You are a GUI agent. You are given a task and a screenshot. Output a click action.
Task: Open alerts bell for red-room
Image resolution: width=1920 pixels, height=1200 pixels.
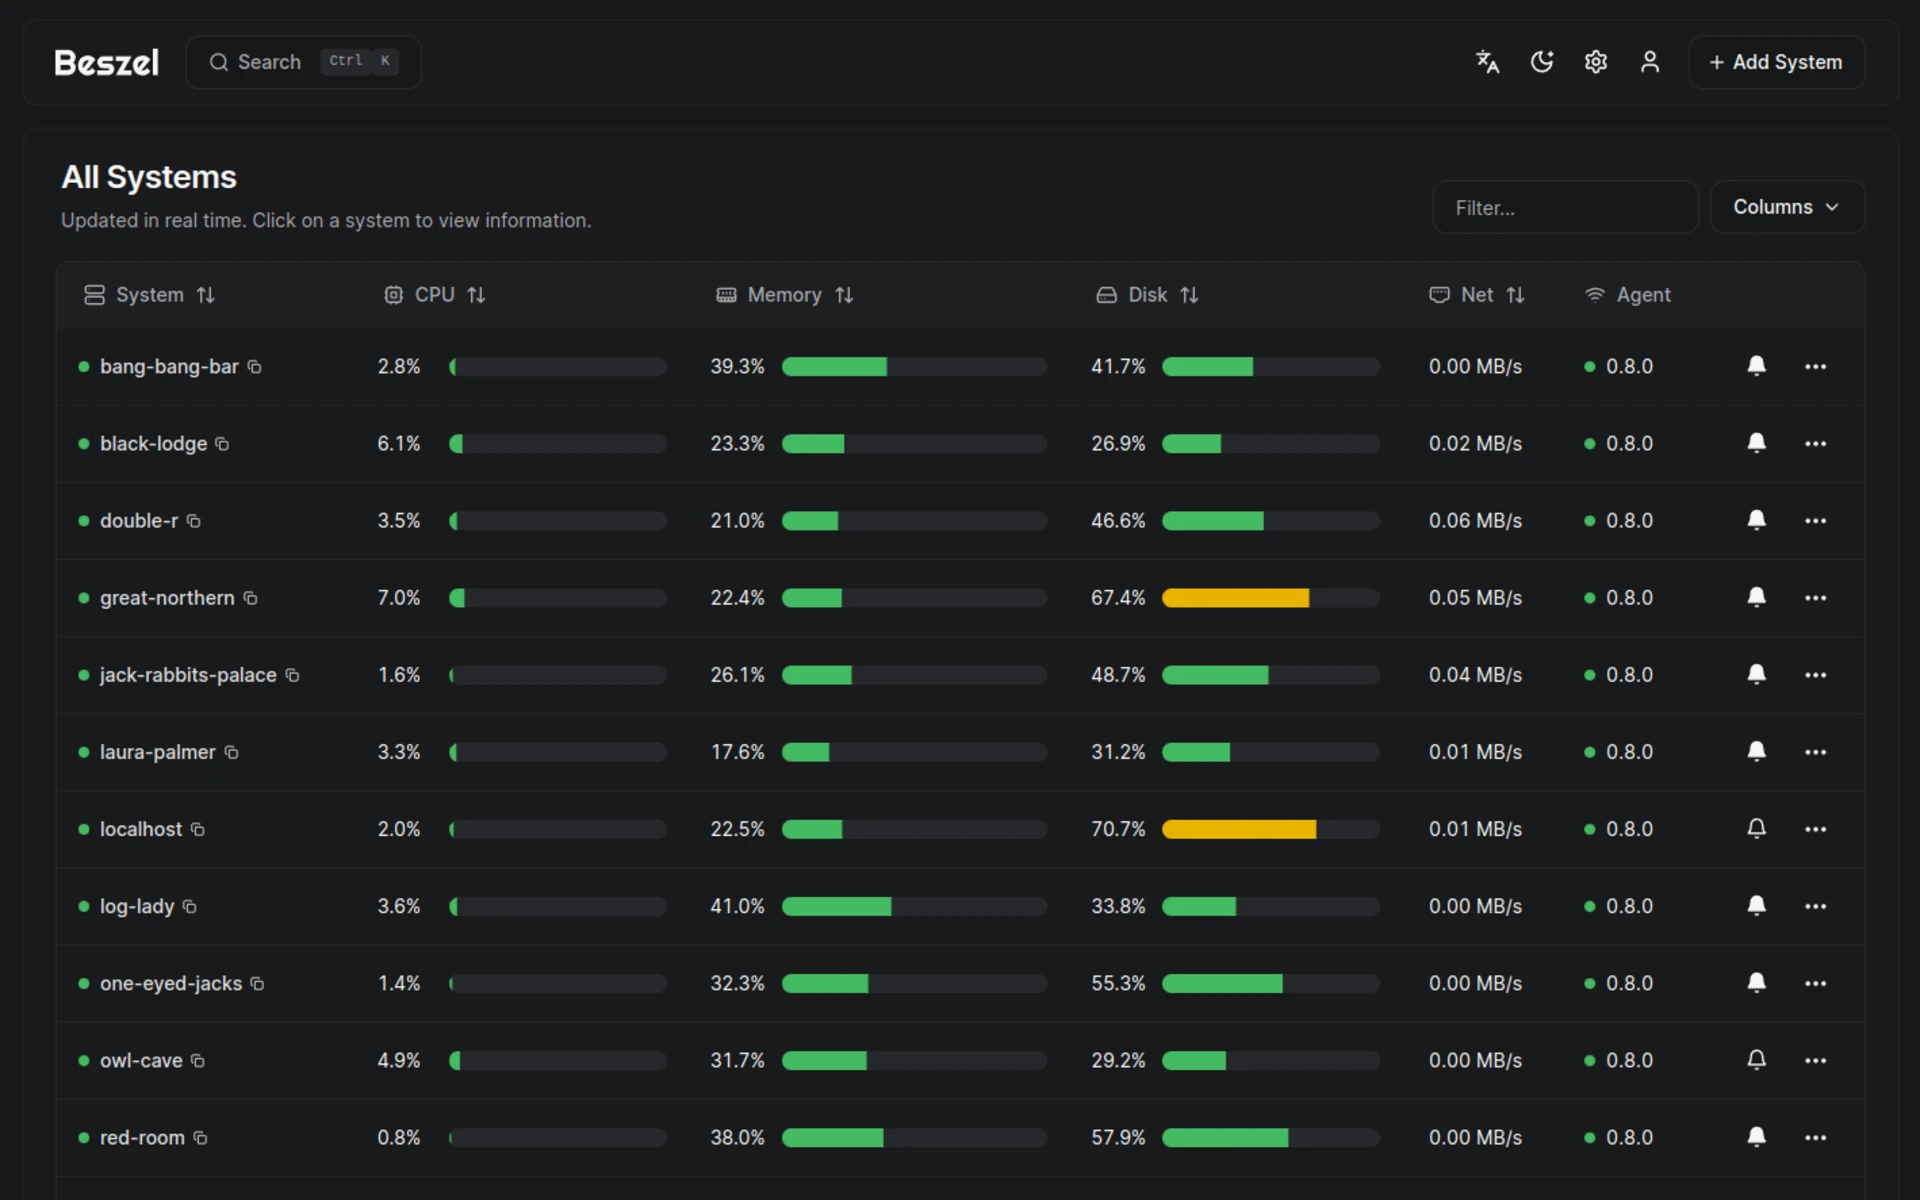[x=1756, y=1136]
